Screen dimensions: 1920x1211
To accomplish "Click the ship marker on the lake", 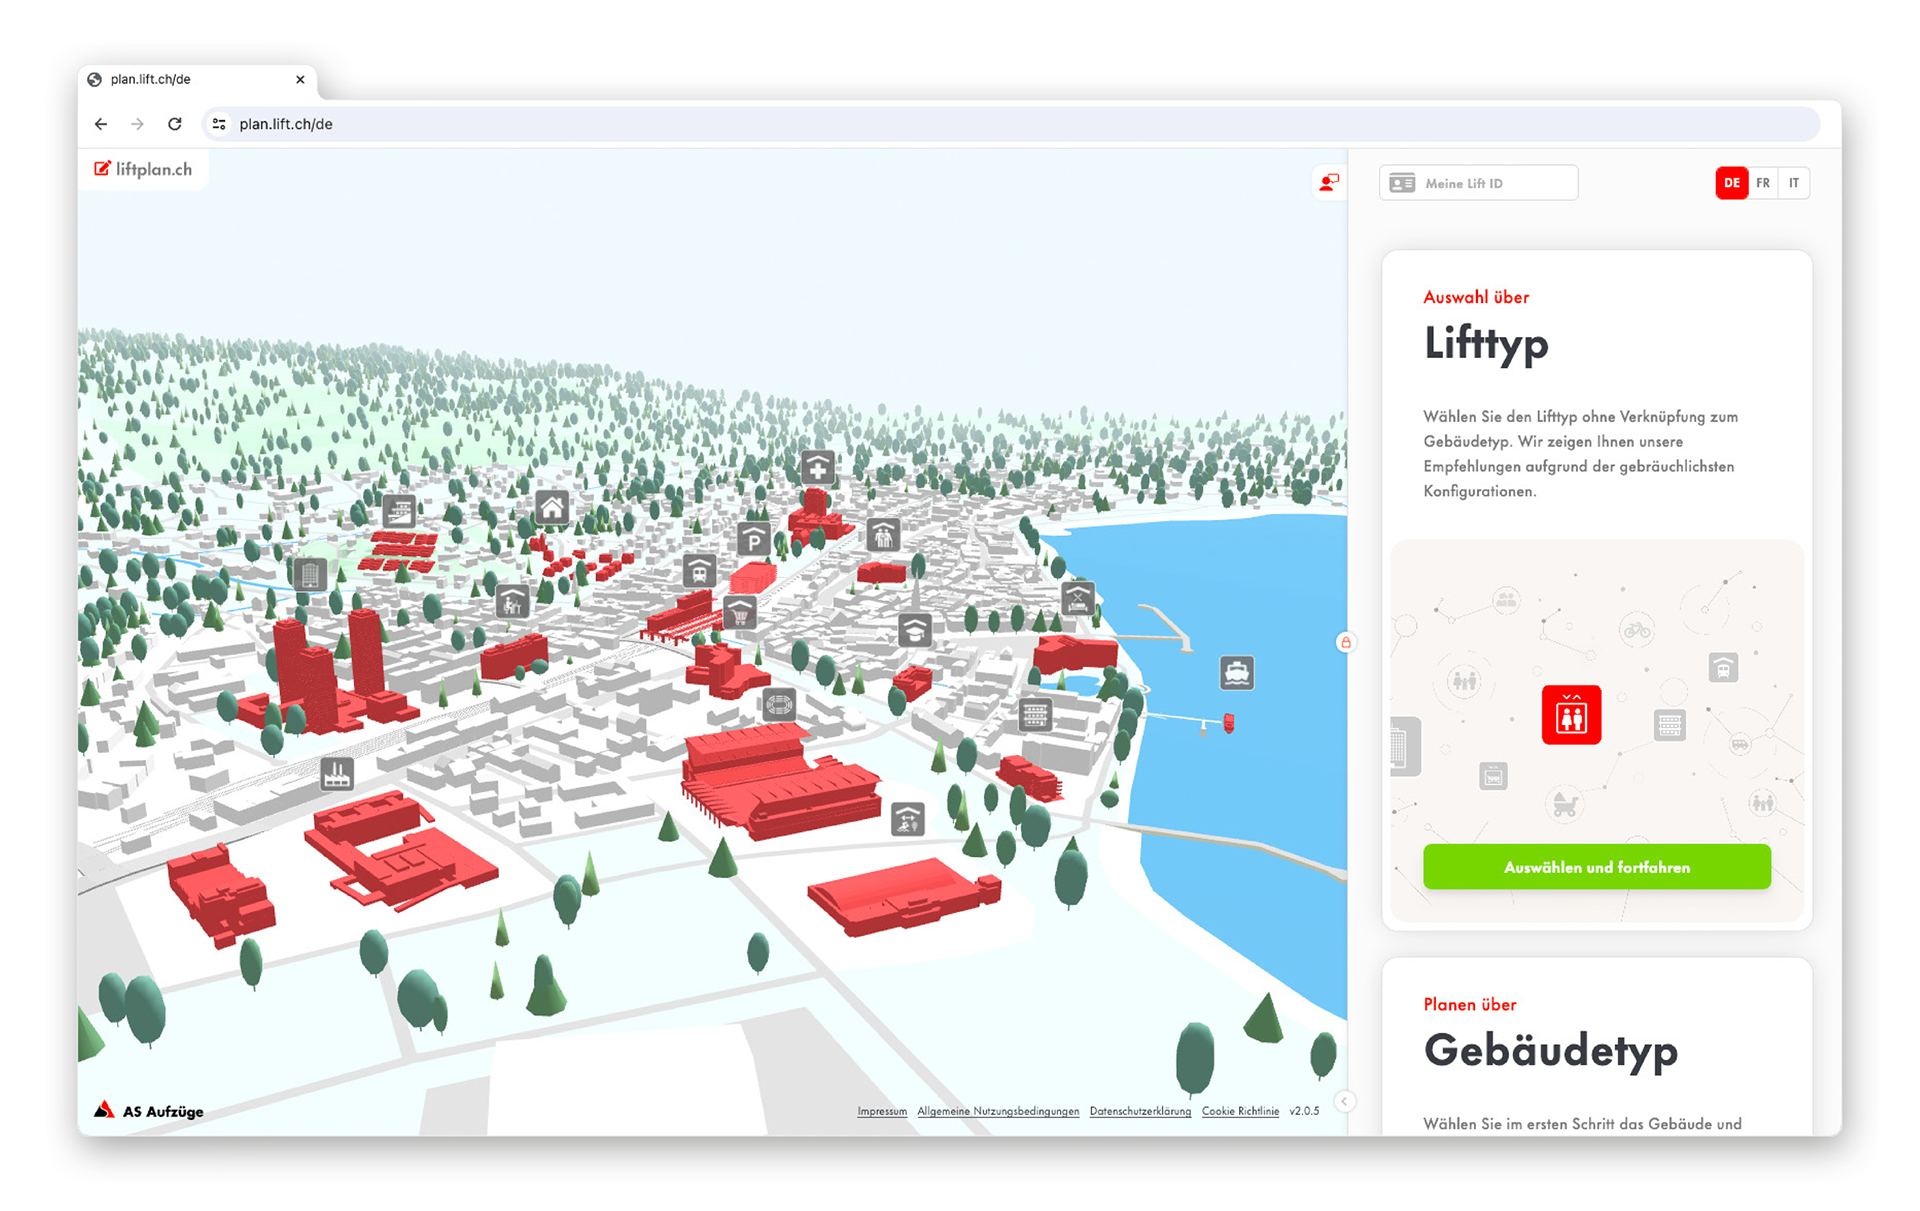I will 1237,672.
